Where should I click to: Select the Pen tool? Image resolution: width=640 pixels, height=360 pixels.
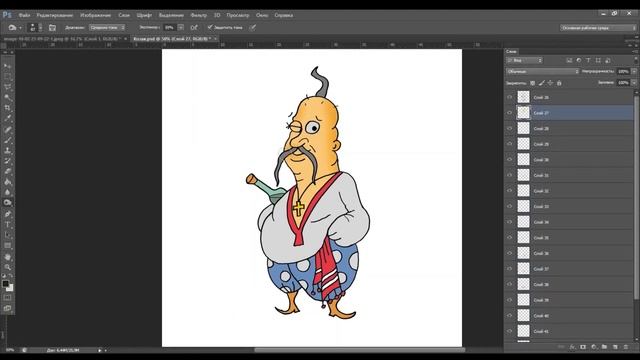7,214
